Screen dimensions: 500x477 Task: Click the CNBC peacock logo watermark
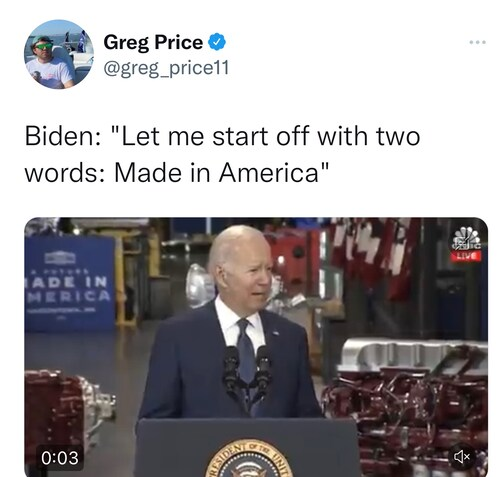click(467, 239)
